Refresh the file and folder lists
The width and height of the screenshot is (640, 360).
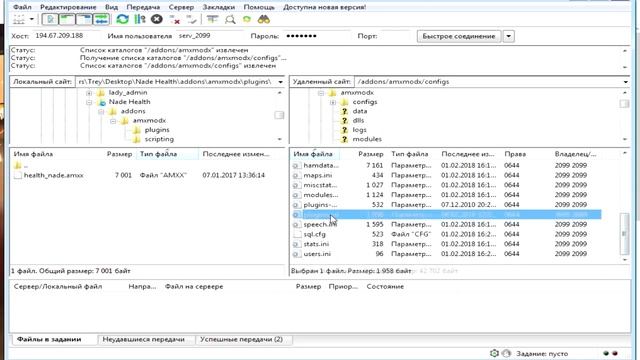(122, 19)
